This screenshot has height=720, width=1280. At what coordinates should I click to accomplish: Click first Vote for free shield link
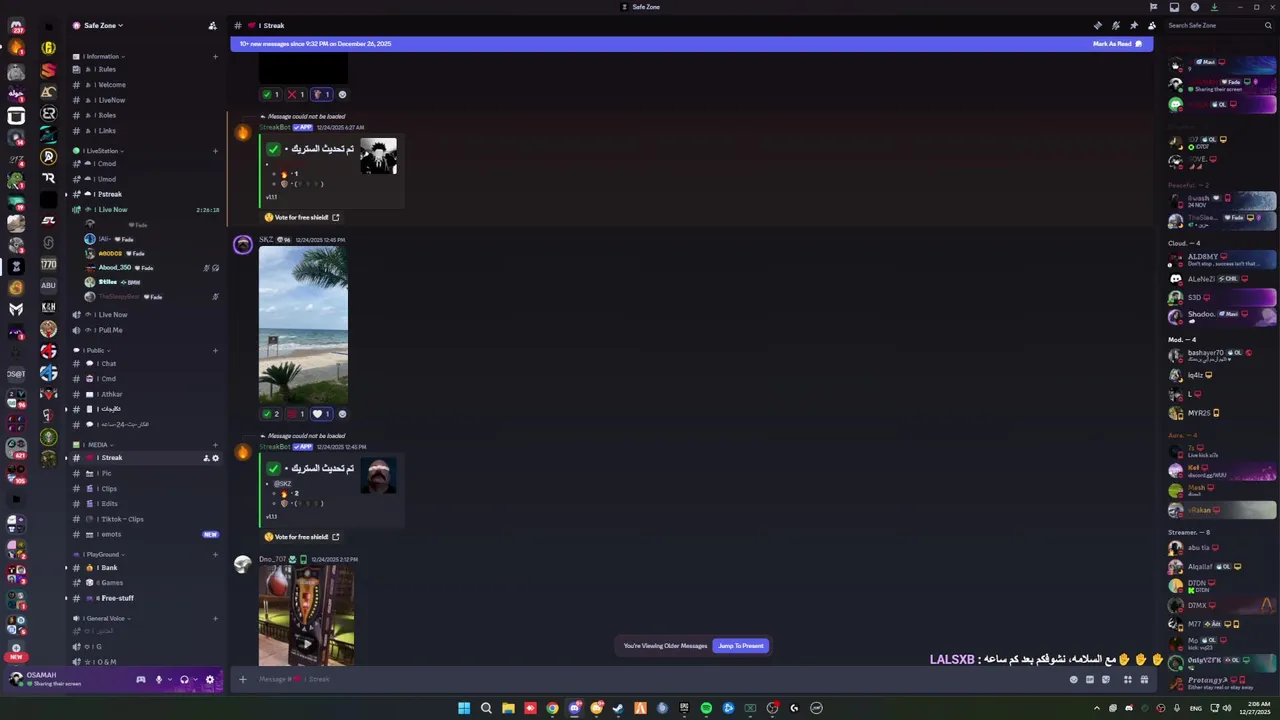point(301,217)
